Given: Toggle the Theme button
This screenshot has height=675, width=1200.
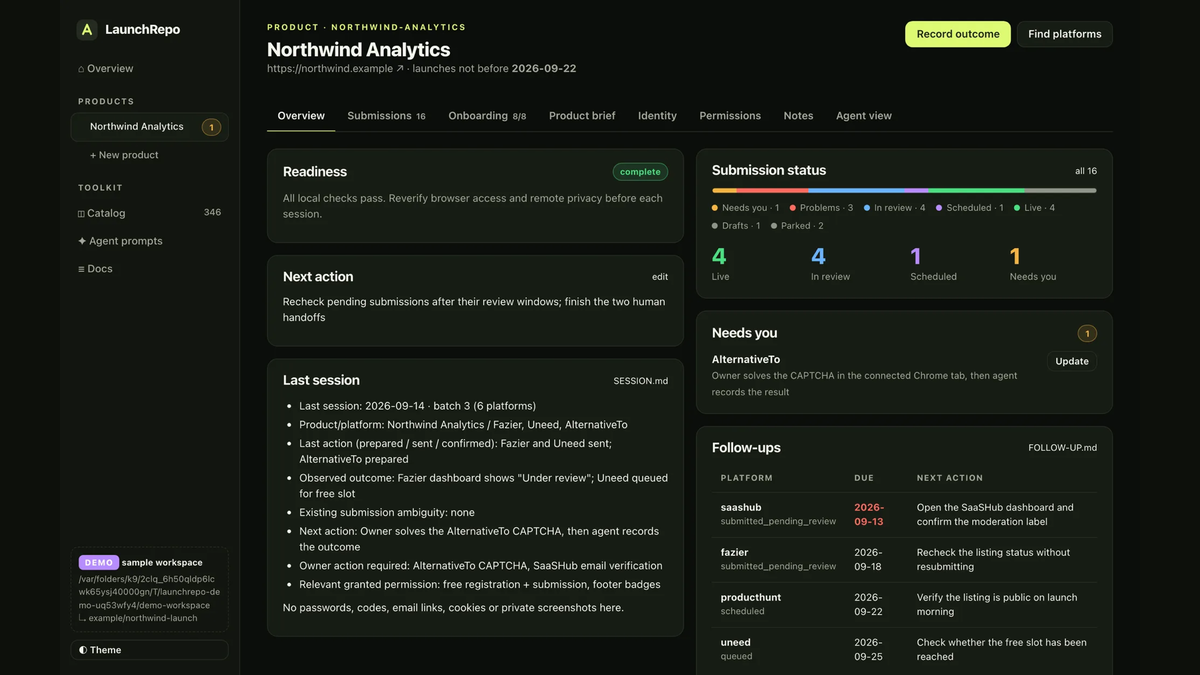Looking at the screenshot, I should coord(149,650).
